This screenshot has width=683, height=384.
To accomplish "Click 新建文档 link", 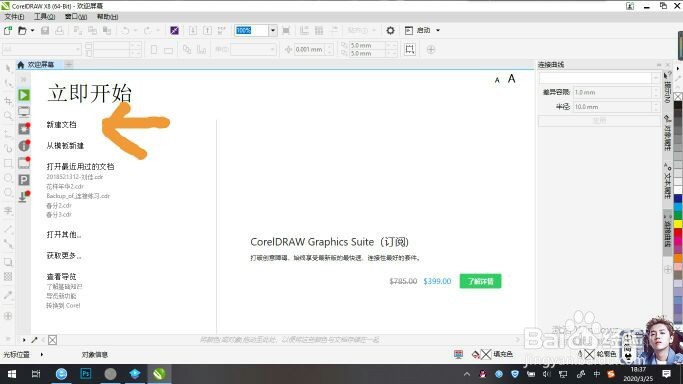I will coord(61,125).
